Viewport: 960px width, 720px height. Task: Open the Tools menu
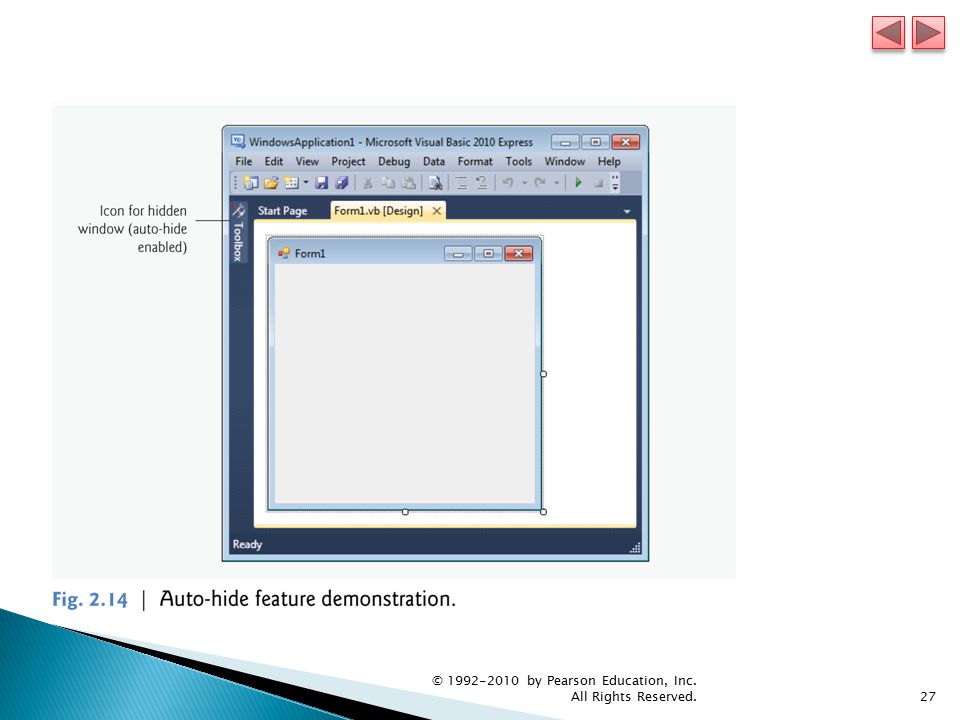click(519, 162)
